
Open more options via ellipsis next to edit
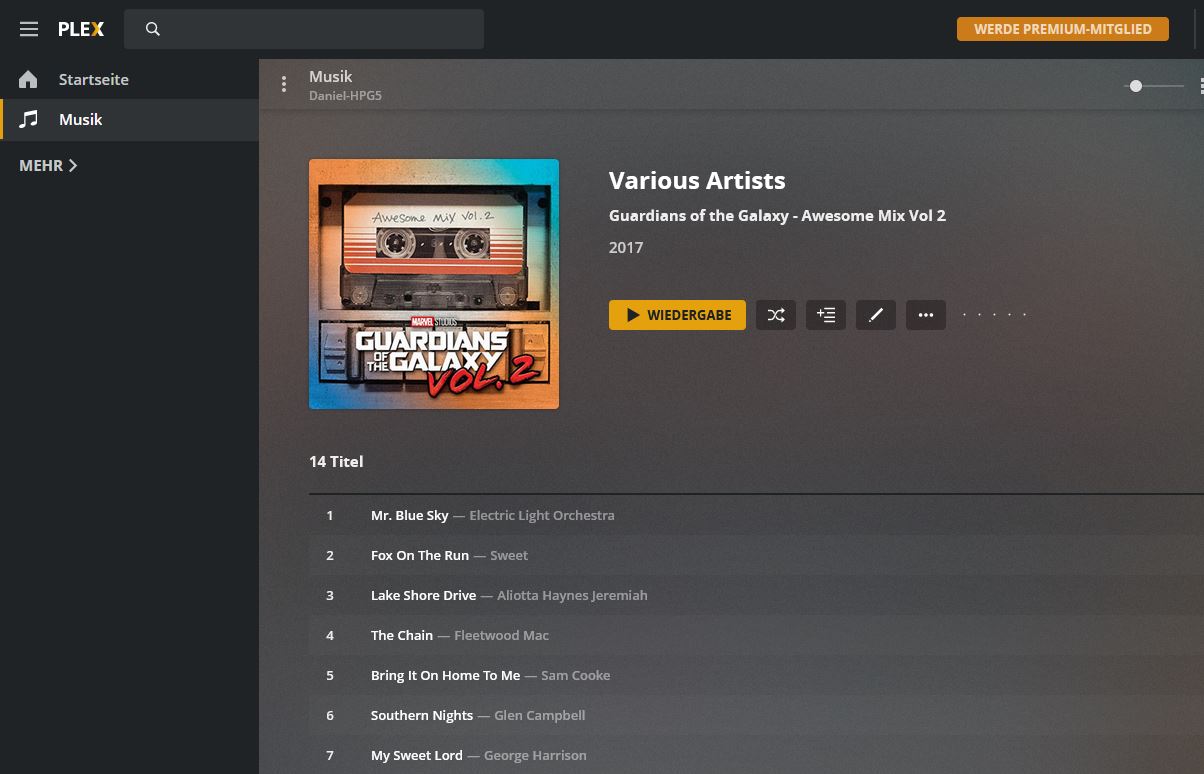point(925,314)
